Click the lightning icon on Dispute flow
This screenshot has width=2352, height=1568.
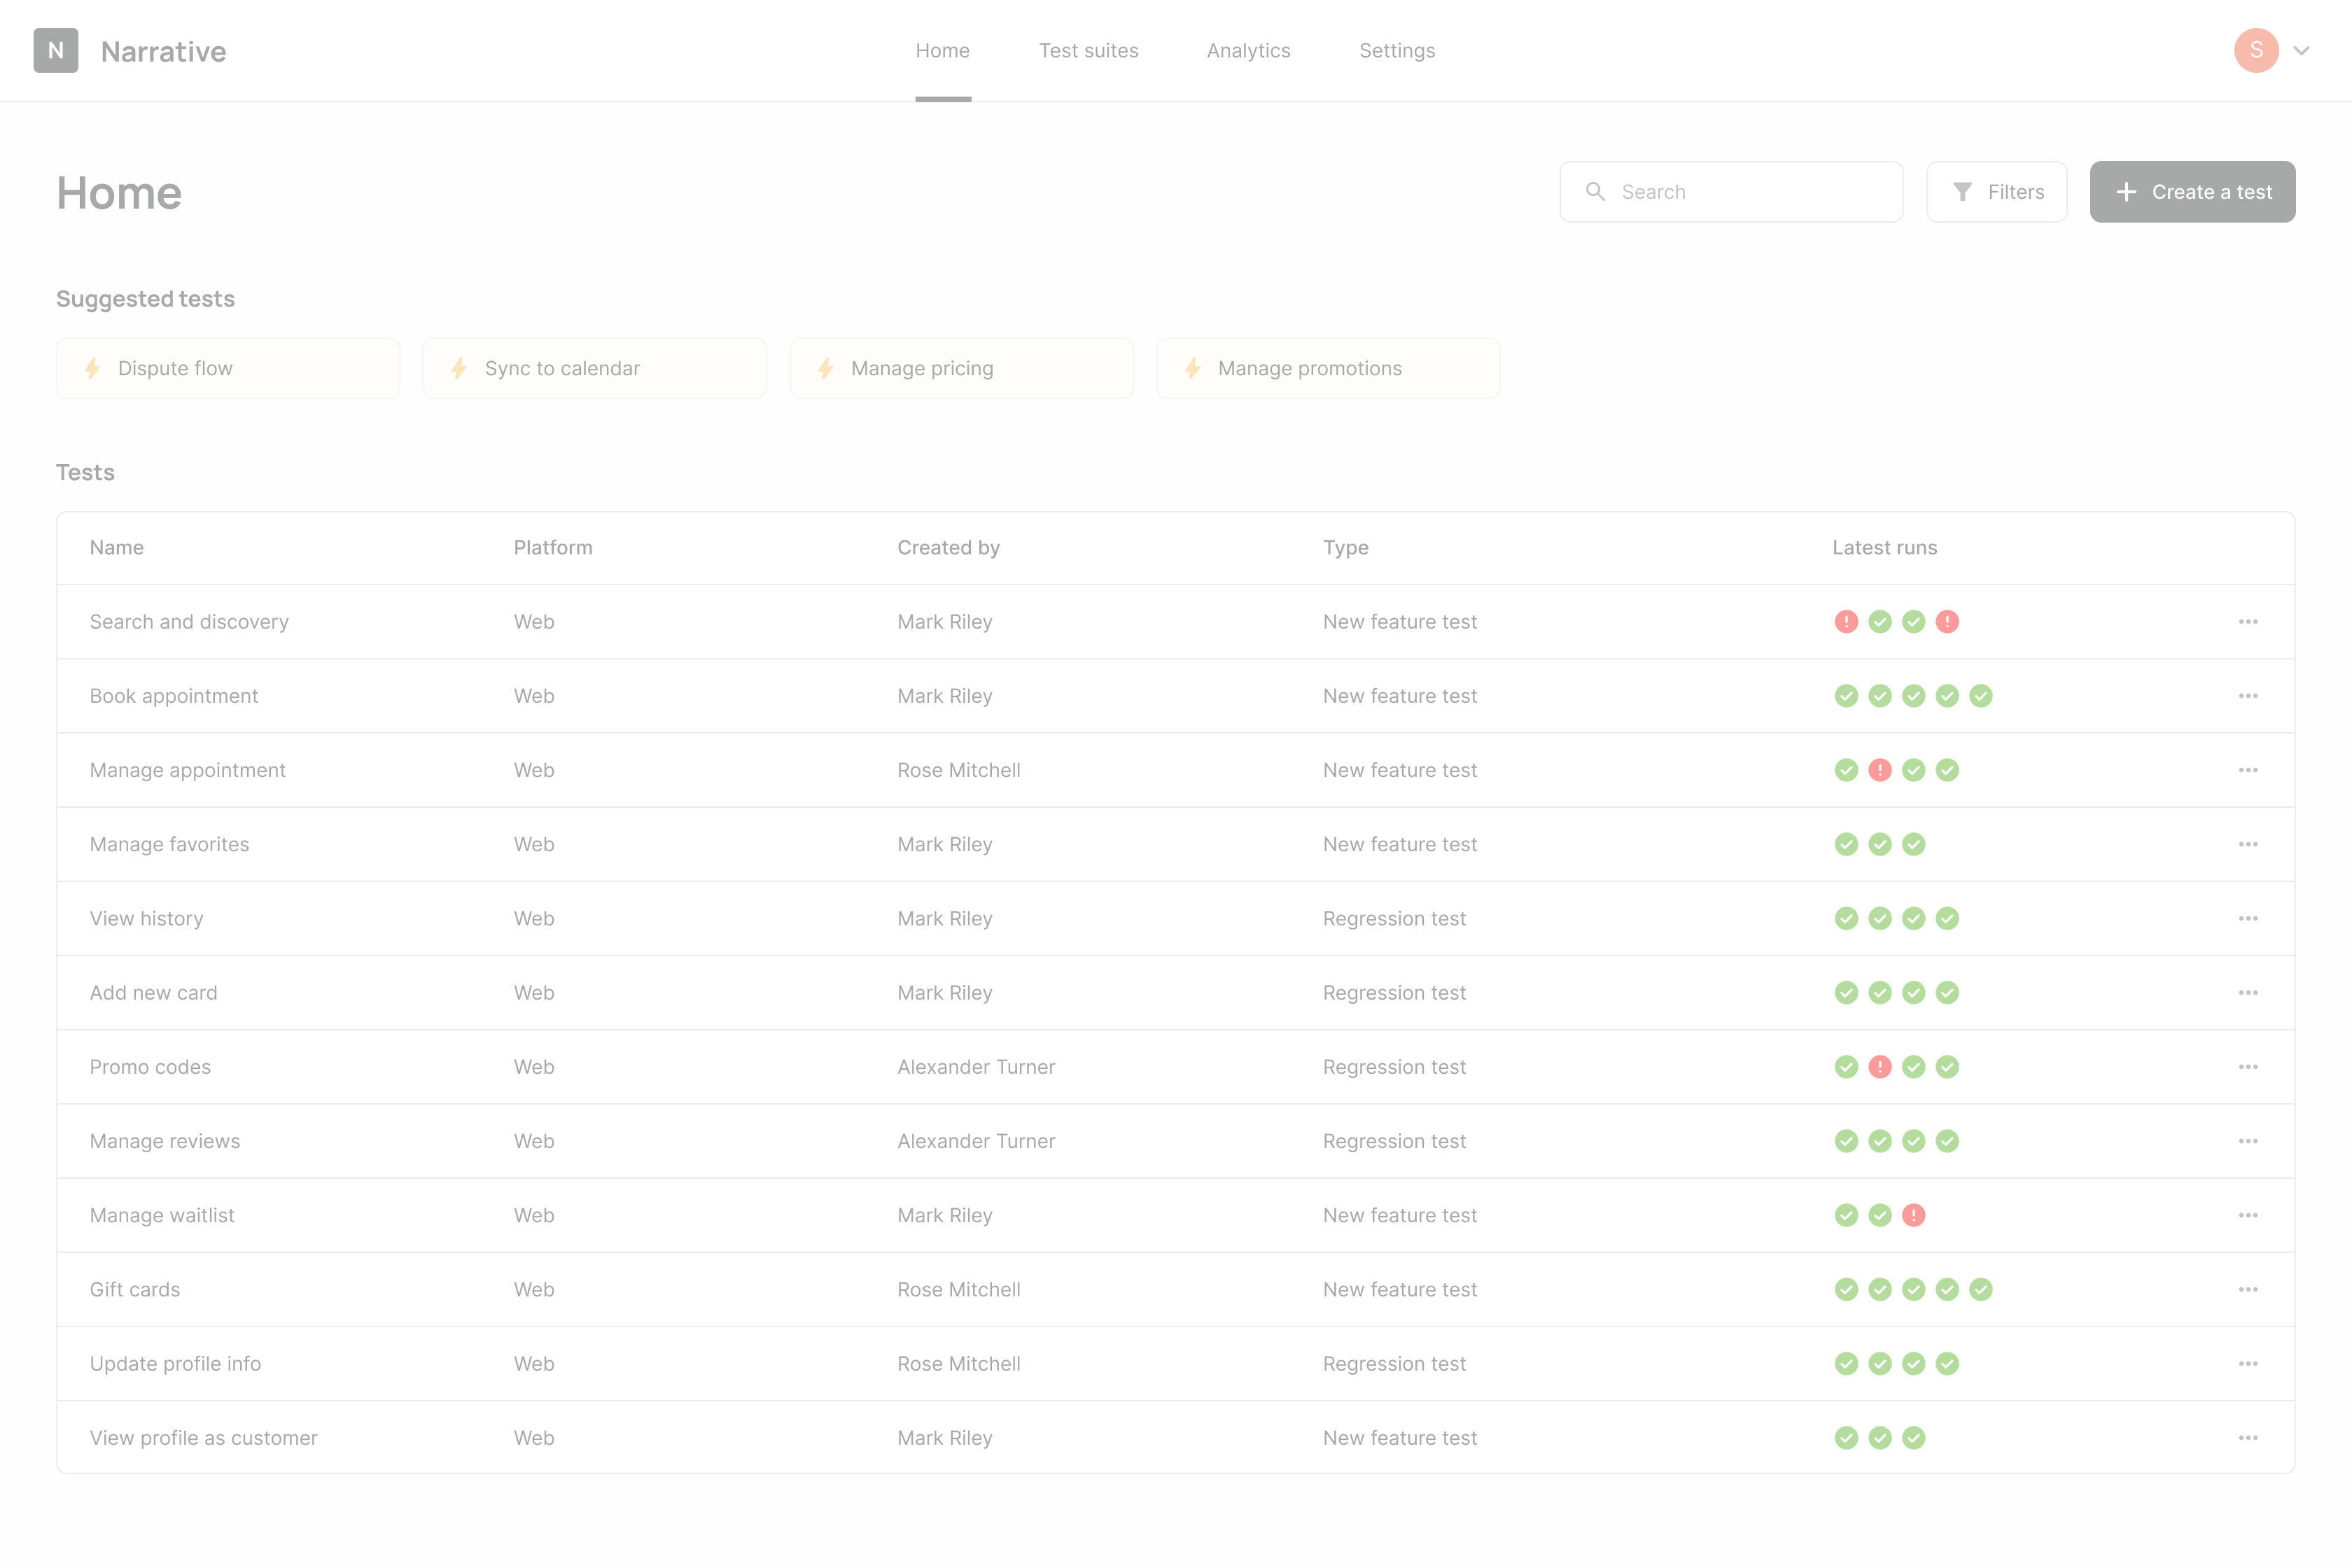[x=93, y=368]
